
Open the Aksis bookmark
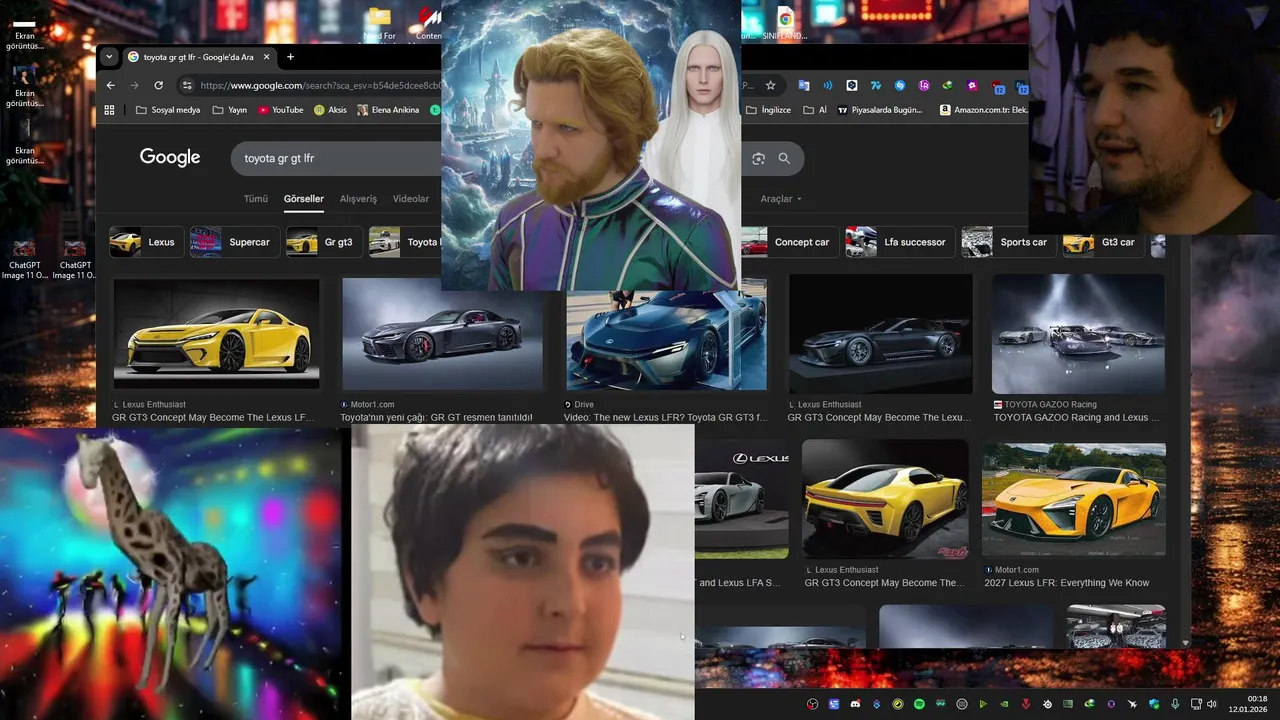click(x=331, y=110)
